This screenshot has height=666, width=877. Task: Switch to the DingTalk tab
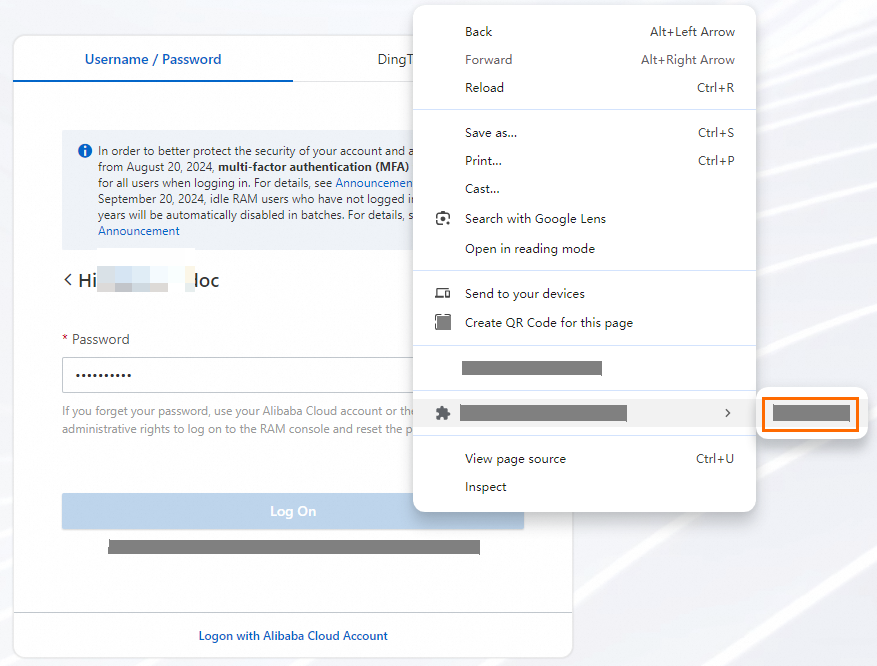tap(395, 59)
